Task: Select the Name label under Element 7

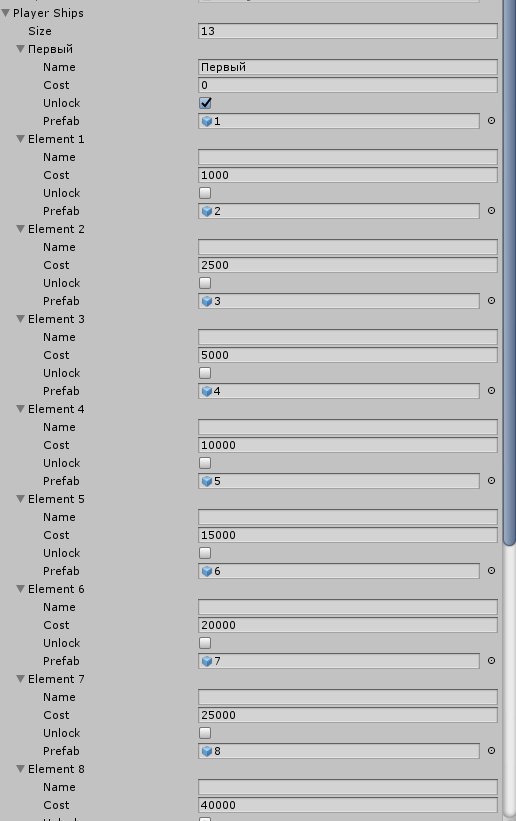Action: click(59, 697)
